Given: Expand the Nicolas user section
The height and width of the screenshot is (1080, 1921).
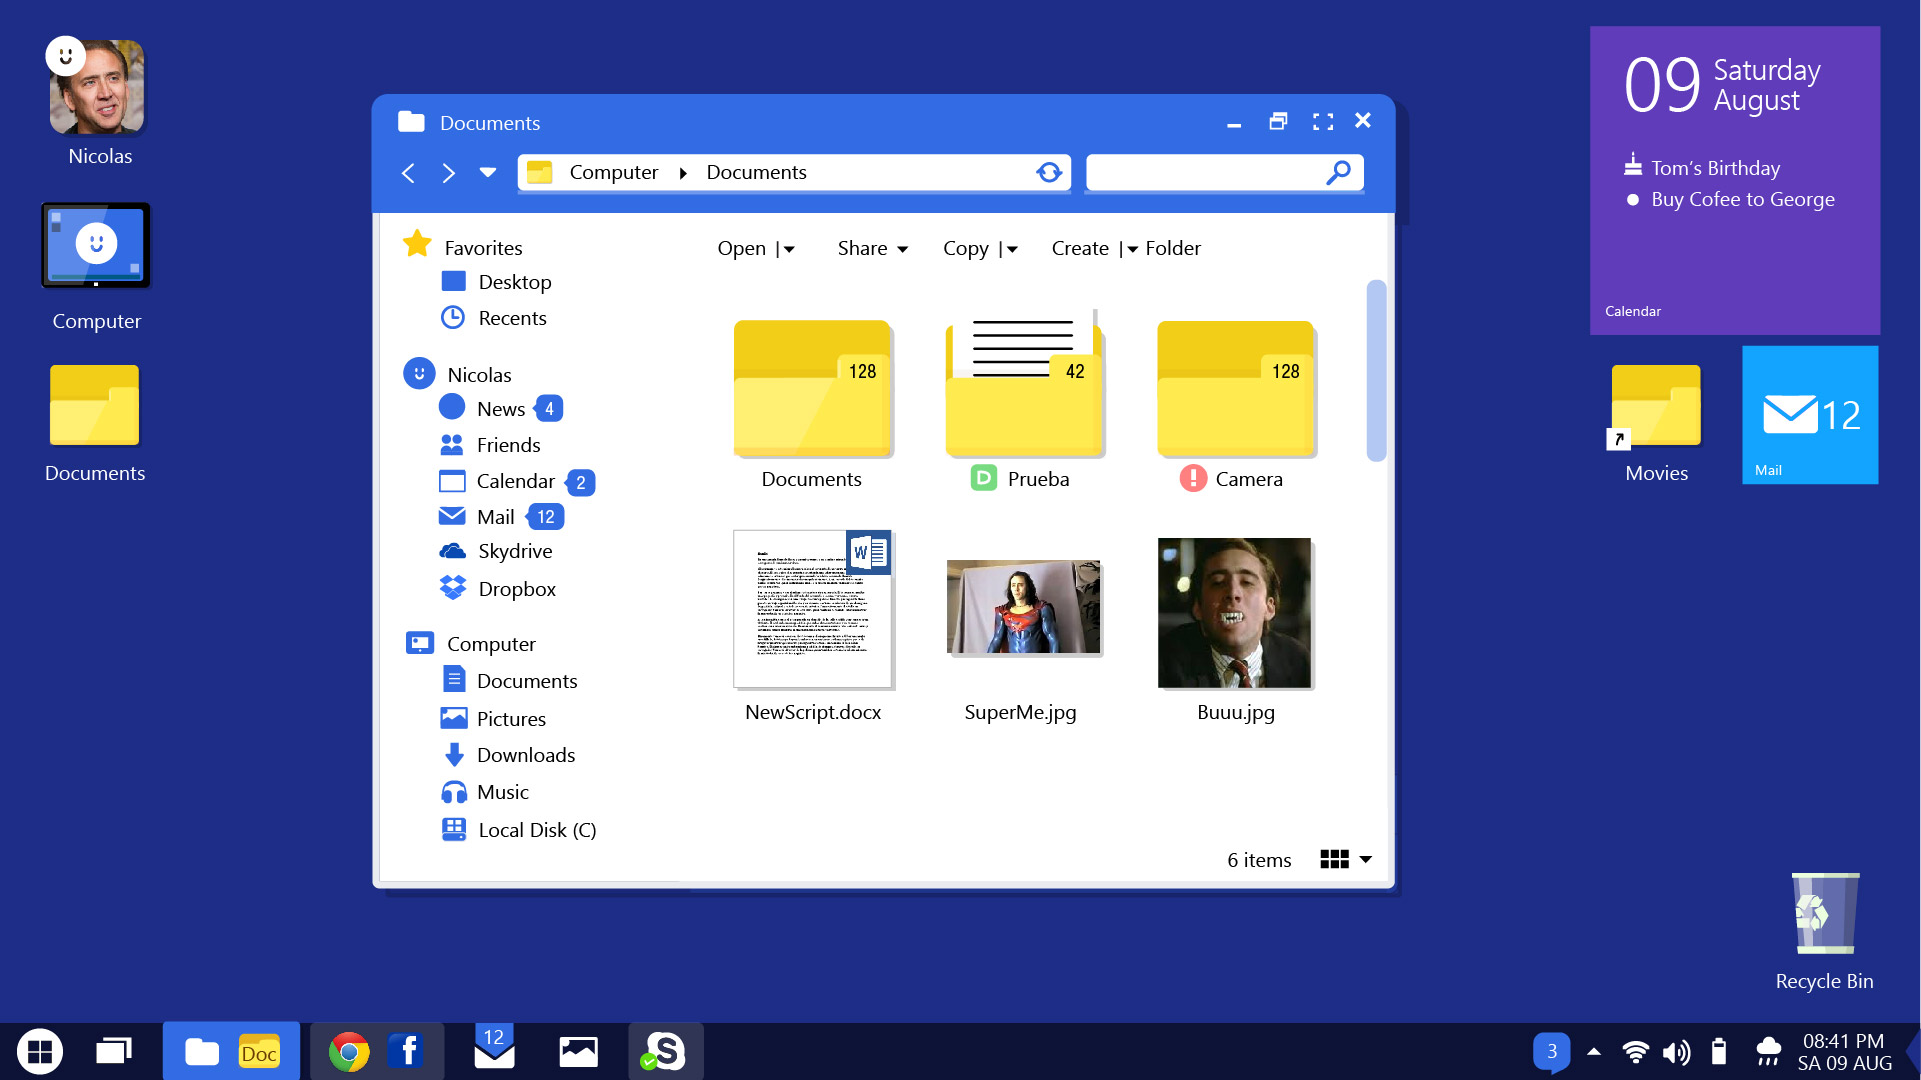Looking at the screenshot, I should [x=478, y=373].
